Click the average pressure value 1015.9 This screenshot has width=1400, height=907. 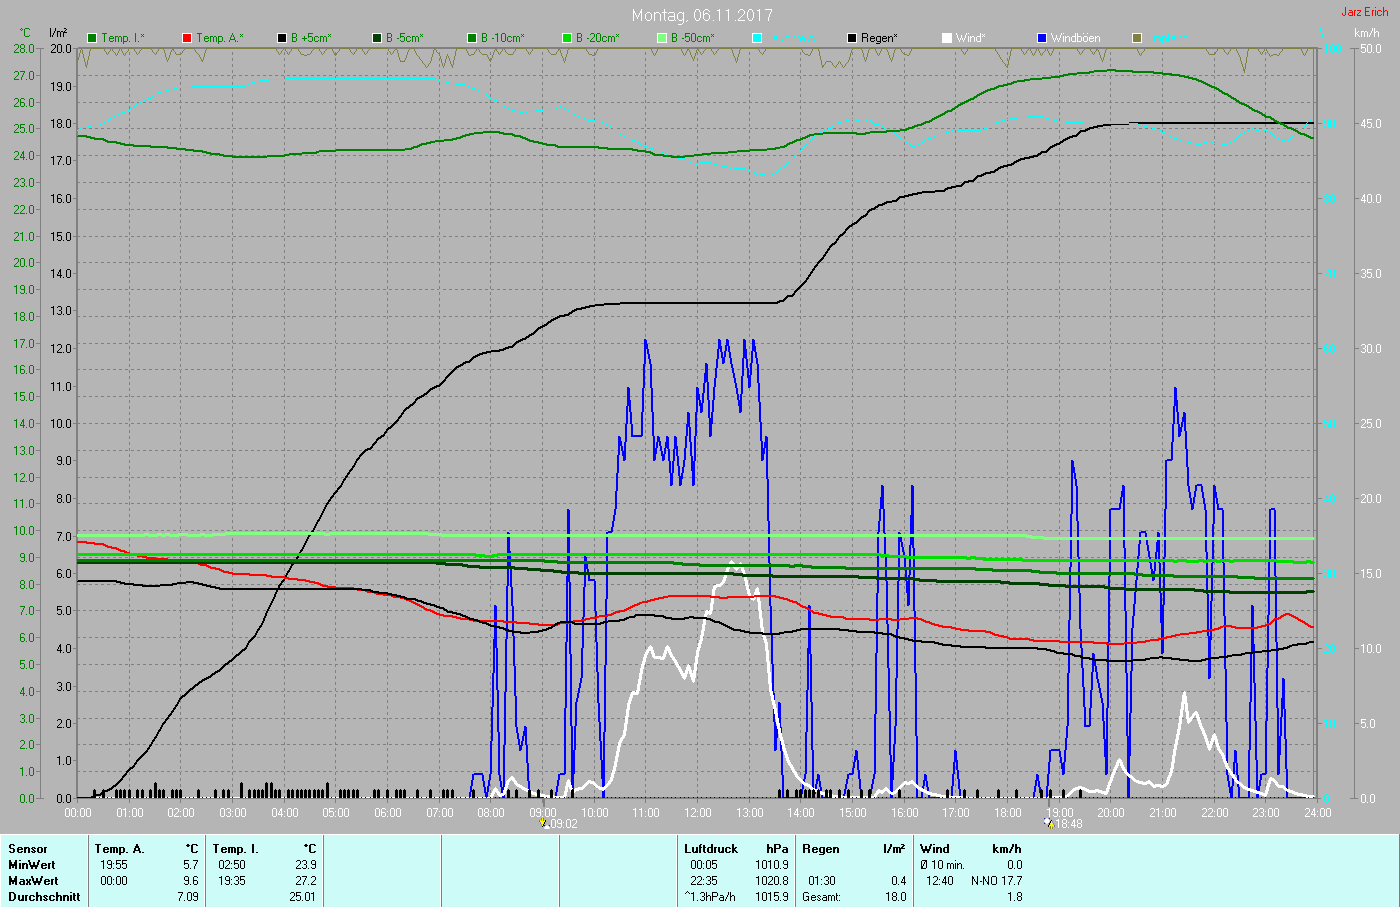point(772,897)
